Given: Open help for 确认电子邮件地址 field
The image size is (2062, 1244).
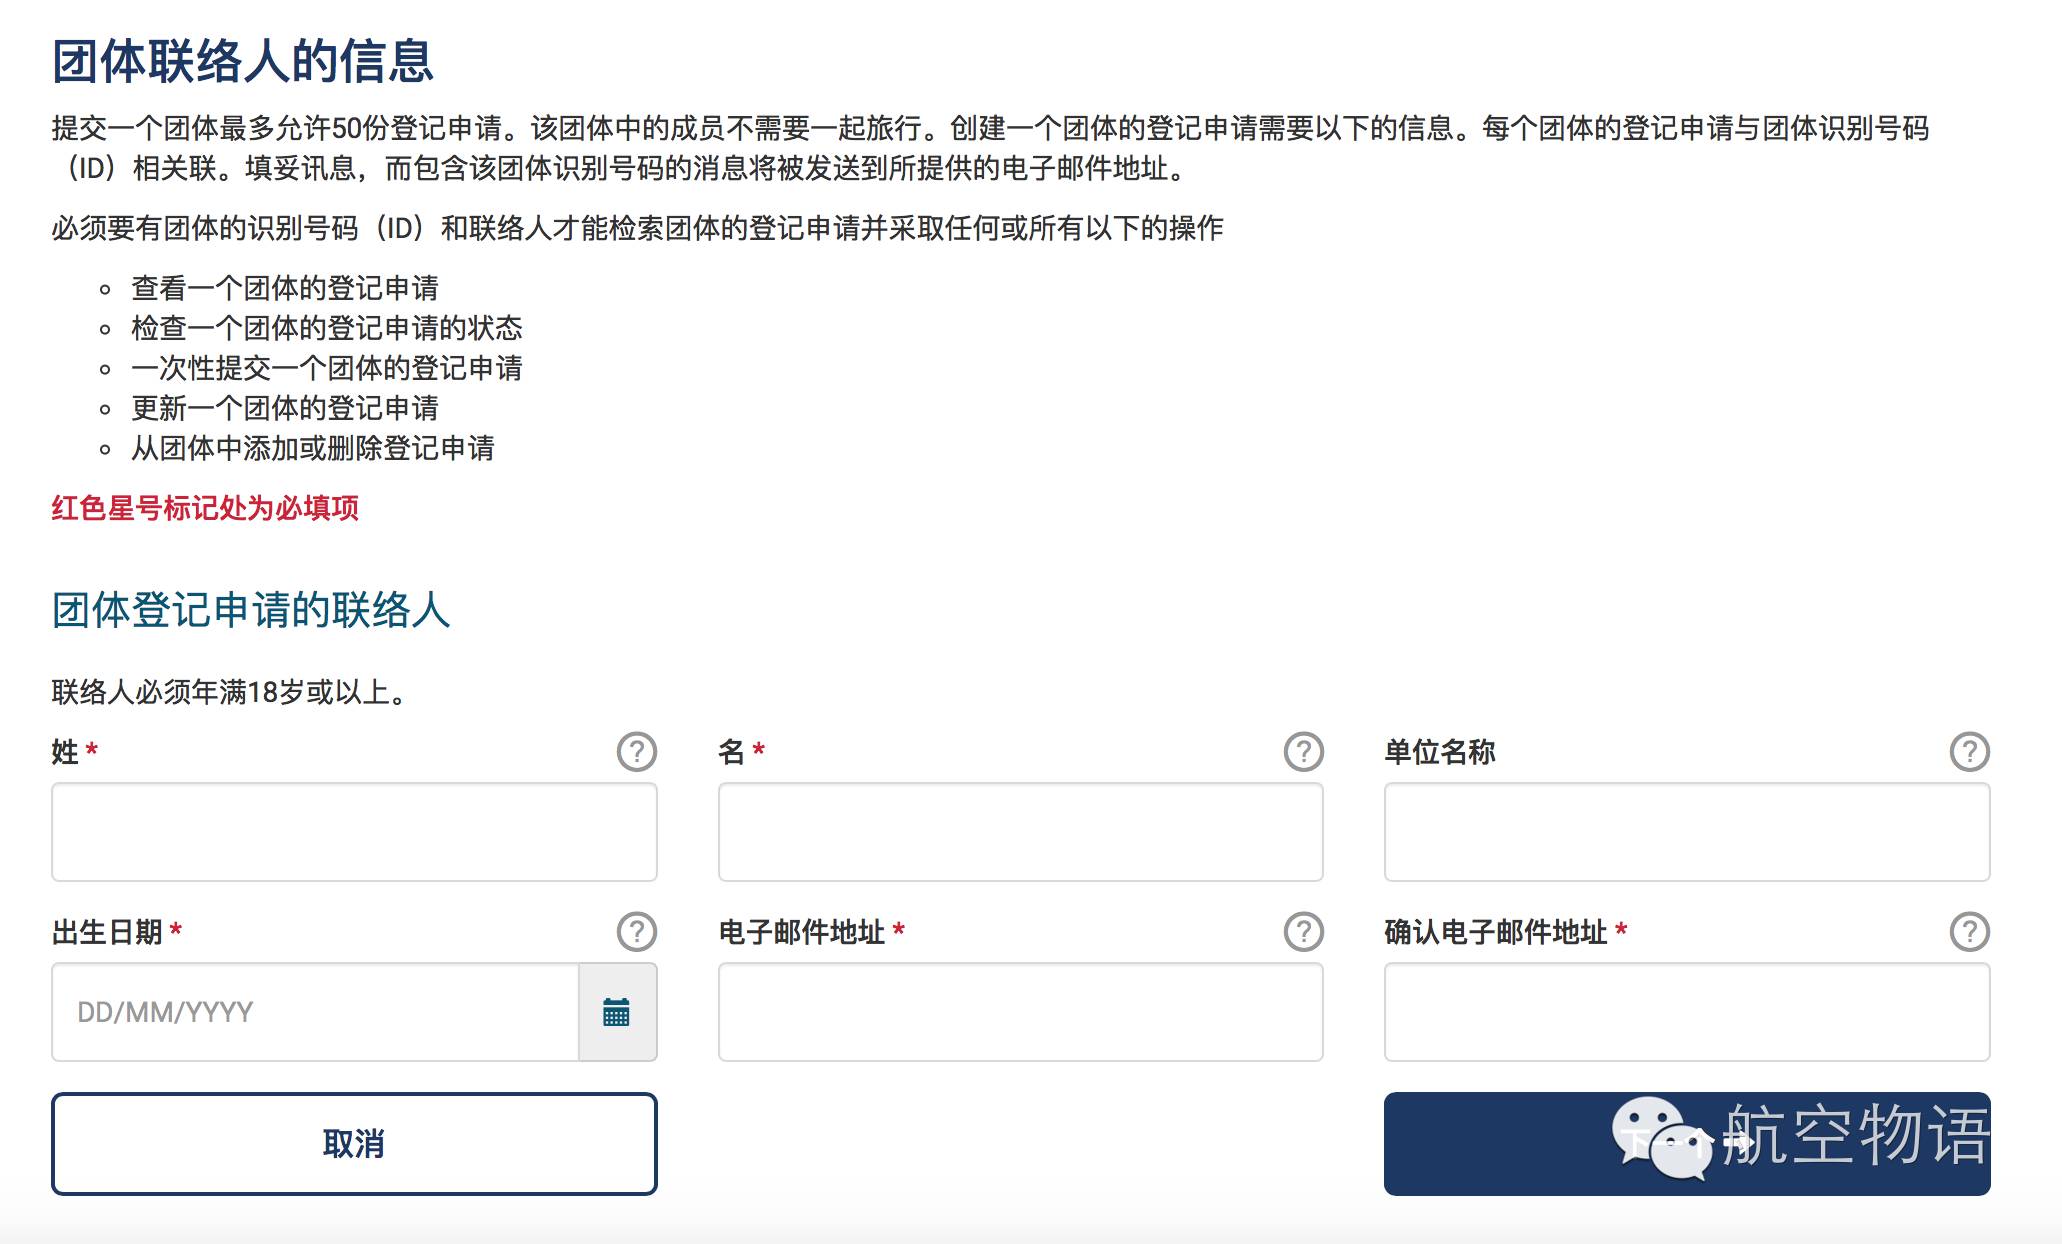Looking at the screenshot, I should point(1969,931).
